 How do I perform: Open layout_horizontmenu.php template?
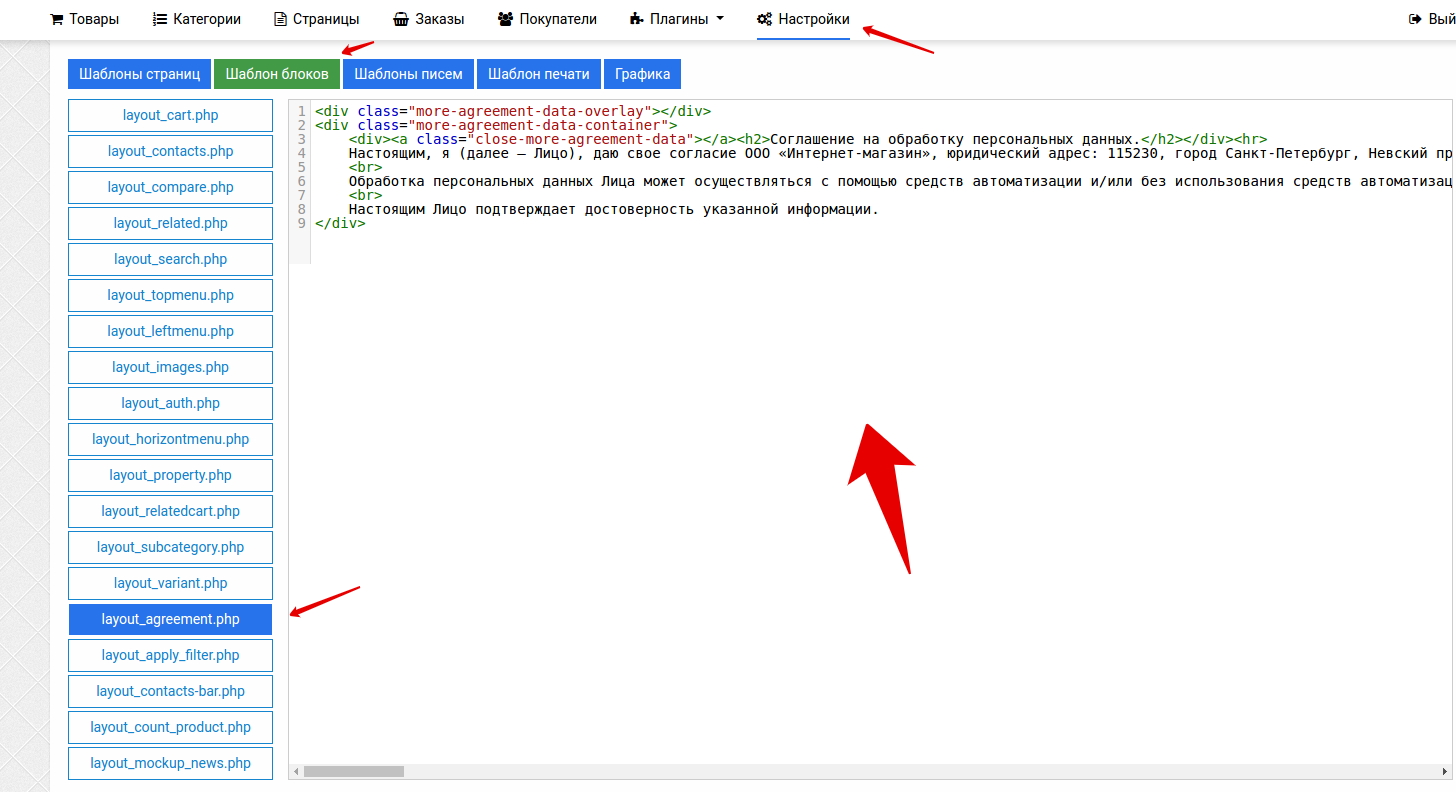point(170,439)
